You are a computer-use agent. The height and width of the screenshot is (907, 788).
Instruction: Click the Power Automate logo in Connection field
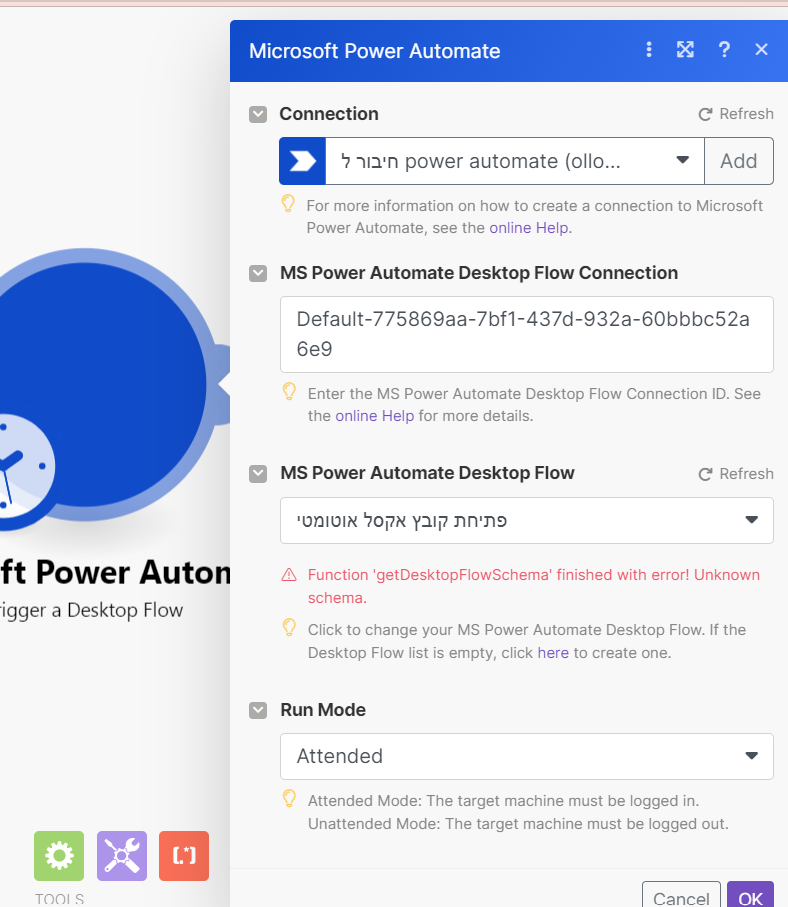coord(303,161)
